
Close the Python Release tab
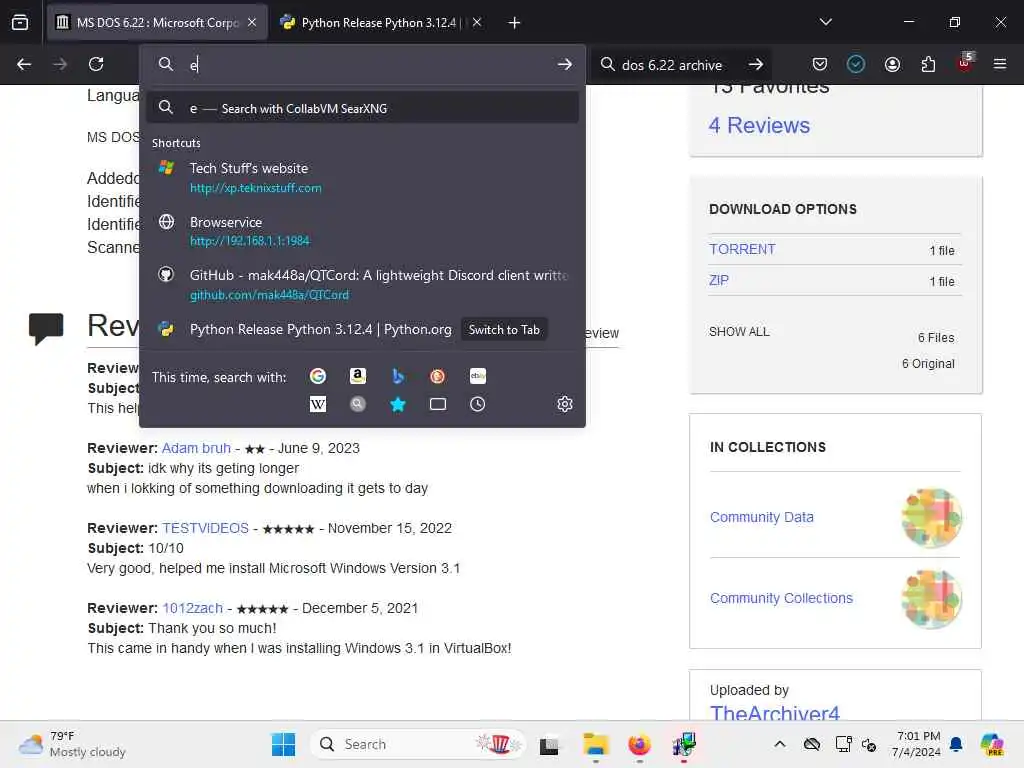477,22
